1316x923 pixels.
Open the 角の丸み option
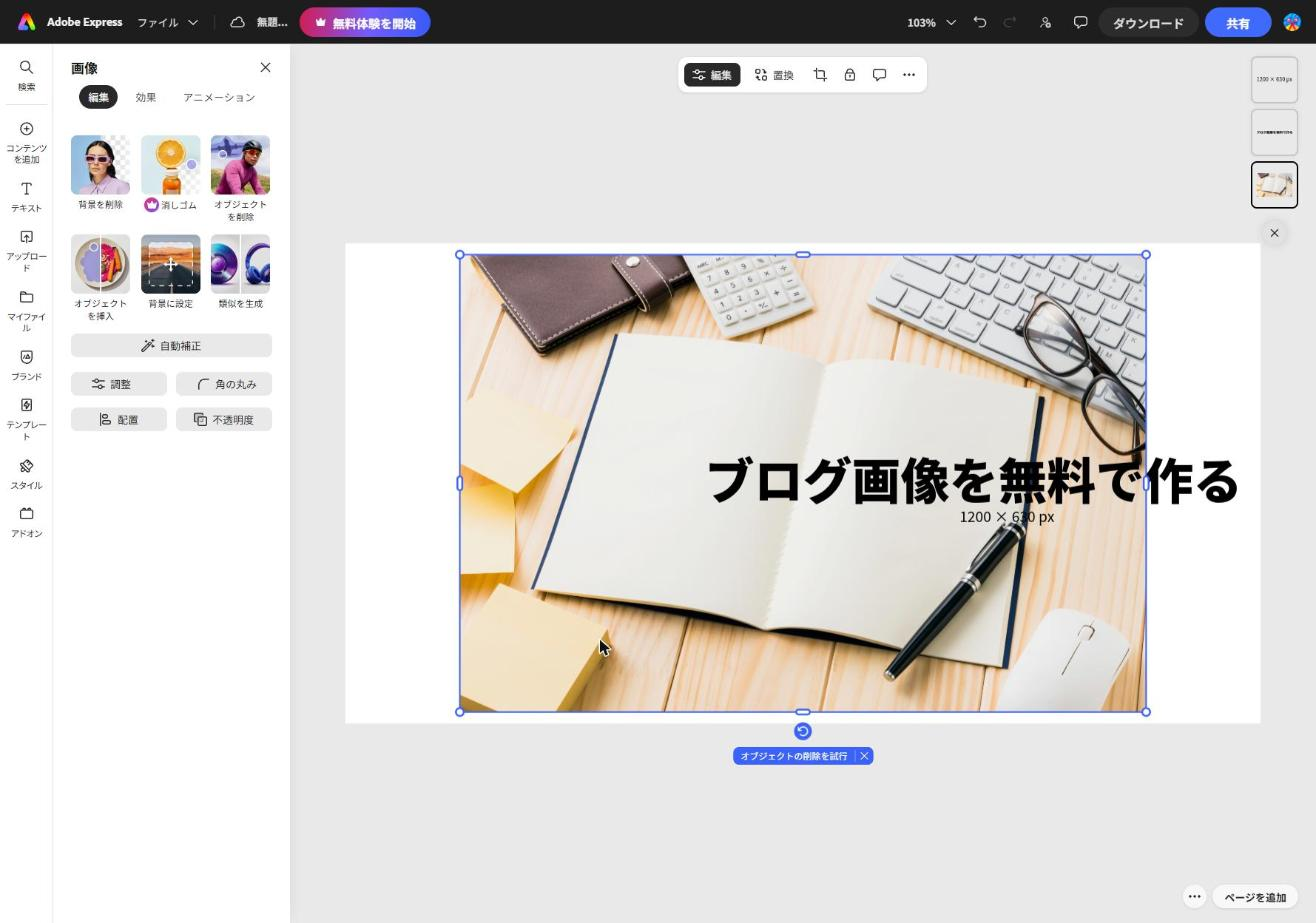click(224, 384)
